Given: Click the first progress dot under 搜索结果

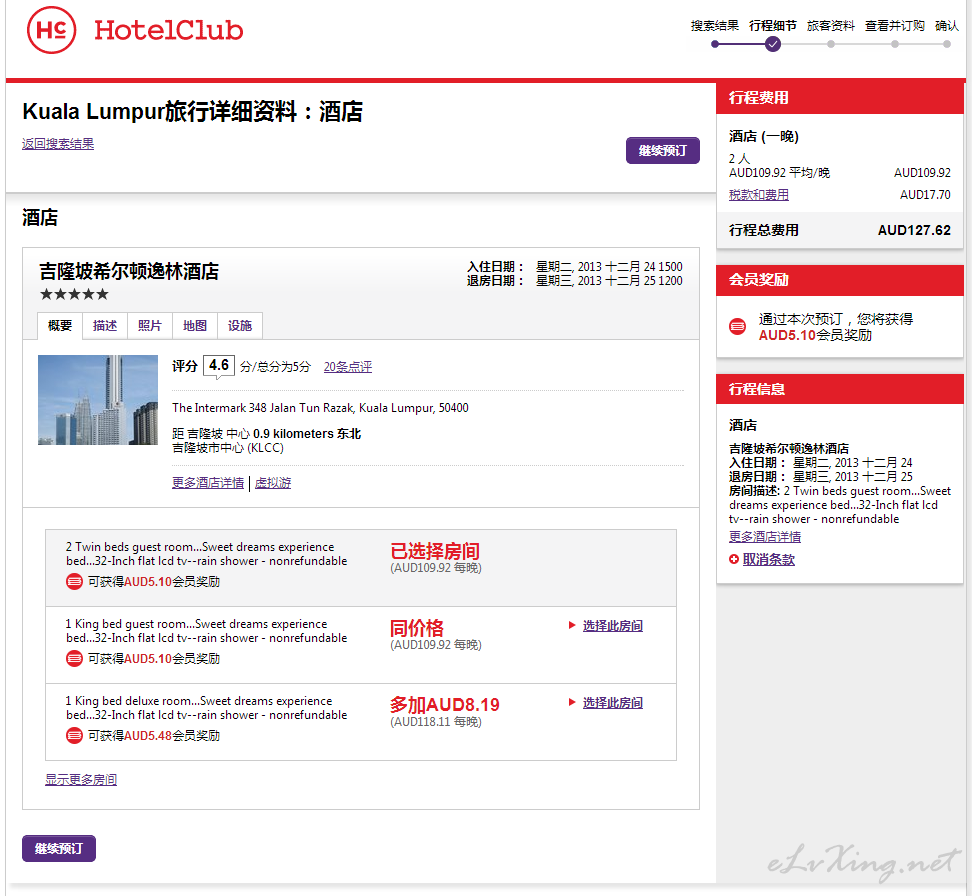Looking at the screenshot, I should coord(715,44).
